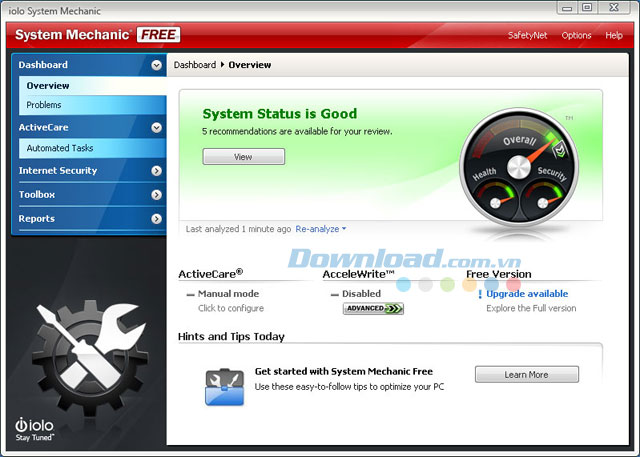The image size is (640, 457).
Task: Click 'System Status is Good' heading
Action: (x=280, y=113)
